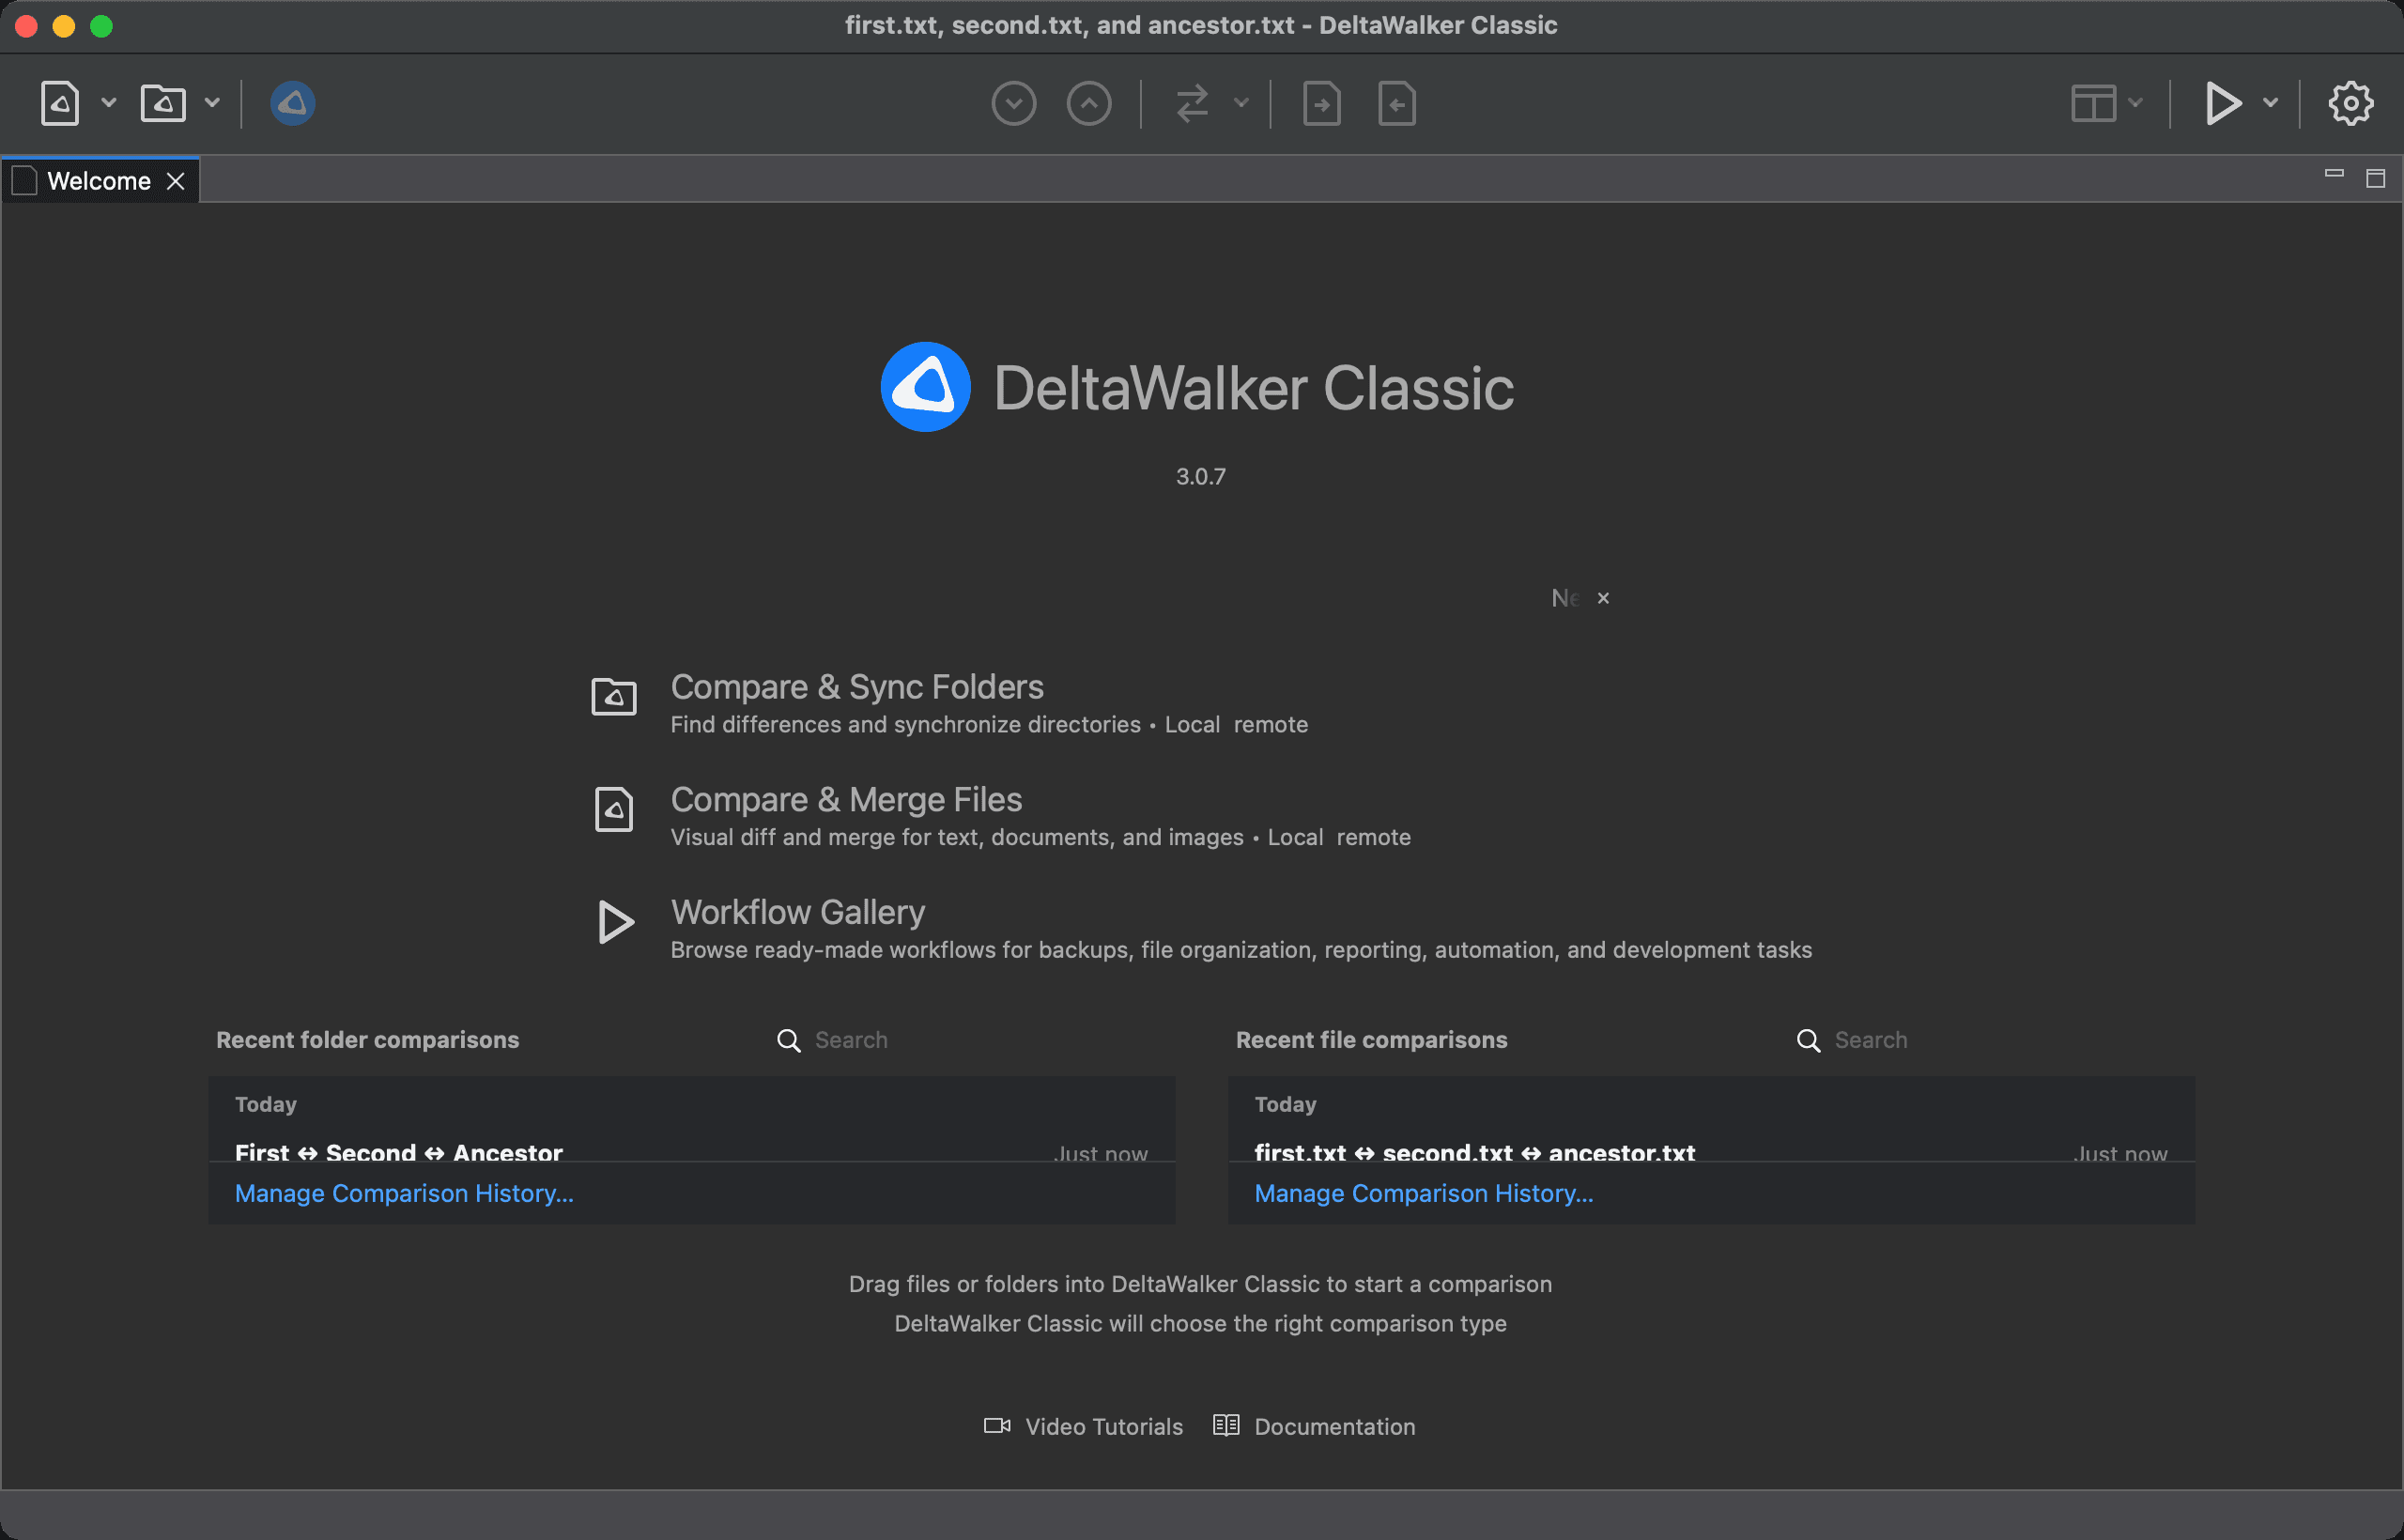This screenshot has height=1540, width=2404.
Task: Open Compare & Sync Folders
Action: pos(857,687)
